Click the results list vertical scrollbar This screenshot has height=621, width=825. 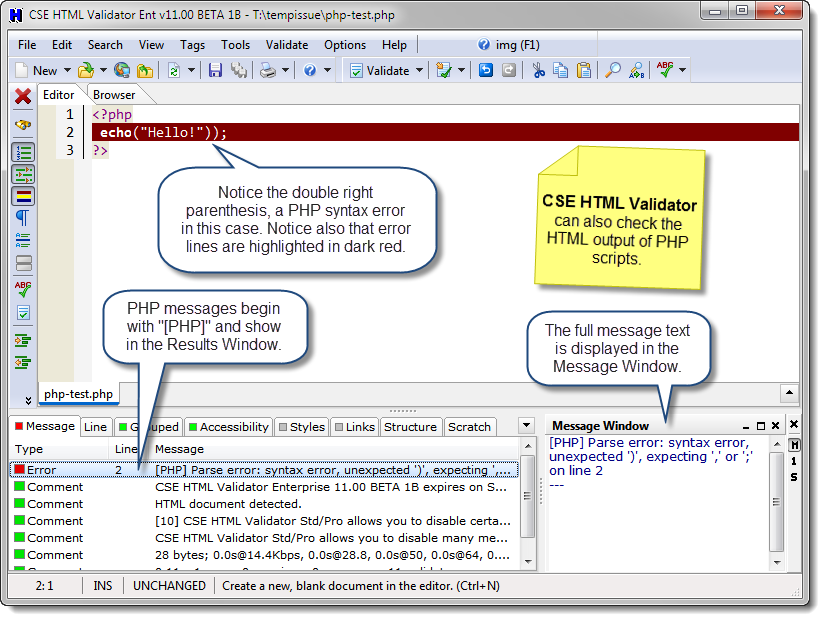coord(528,504)
